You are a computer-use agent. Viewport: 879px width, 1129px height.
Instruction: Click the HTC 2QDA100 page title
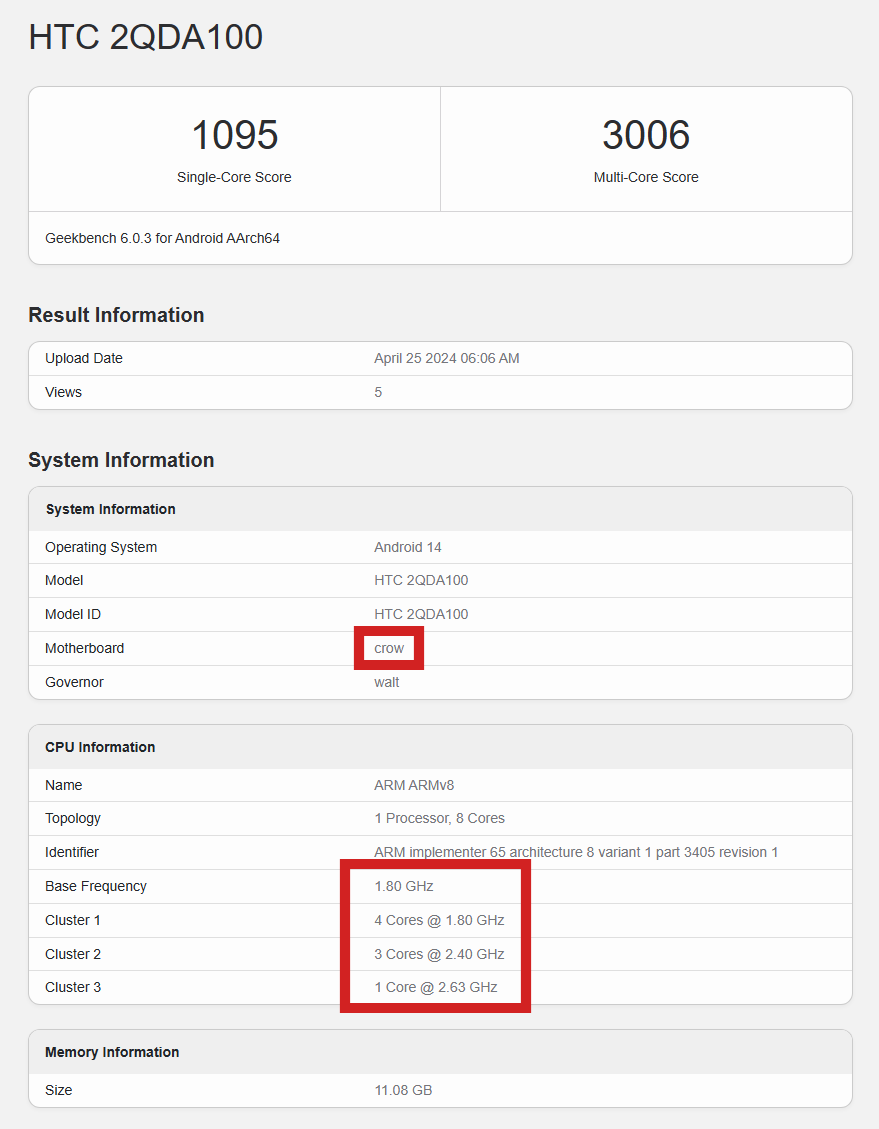(x=146, y=37)
